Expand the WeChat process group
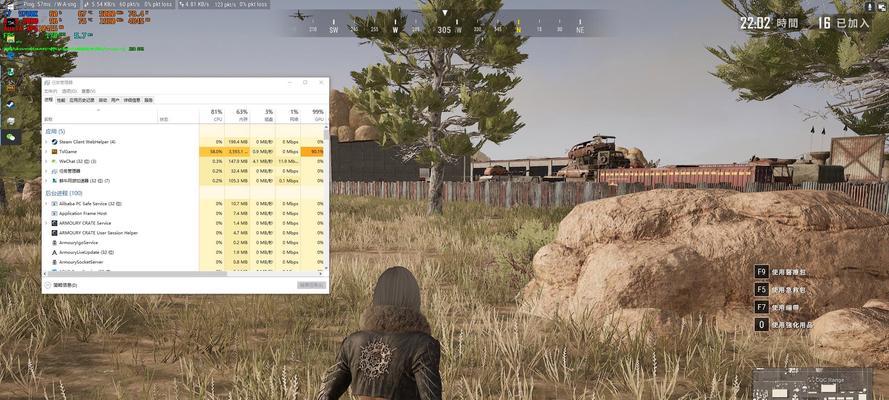 pos(46,161)
